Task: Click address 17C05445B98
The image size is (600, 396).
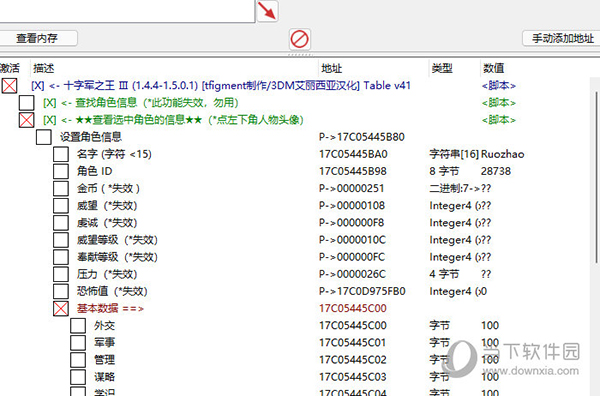Action: [353, 171]
